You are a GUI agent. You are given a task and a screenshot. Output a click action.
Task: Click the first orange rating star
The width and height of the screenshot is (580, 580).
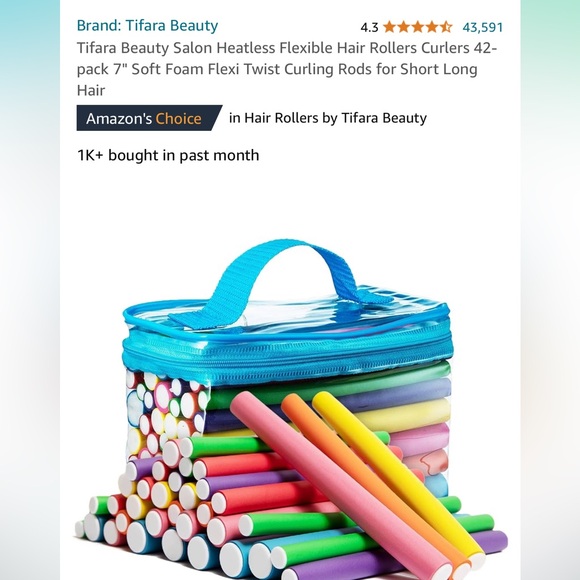point(389,27)
